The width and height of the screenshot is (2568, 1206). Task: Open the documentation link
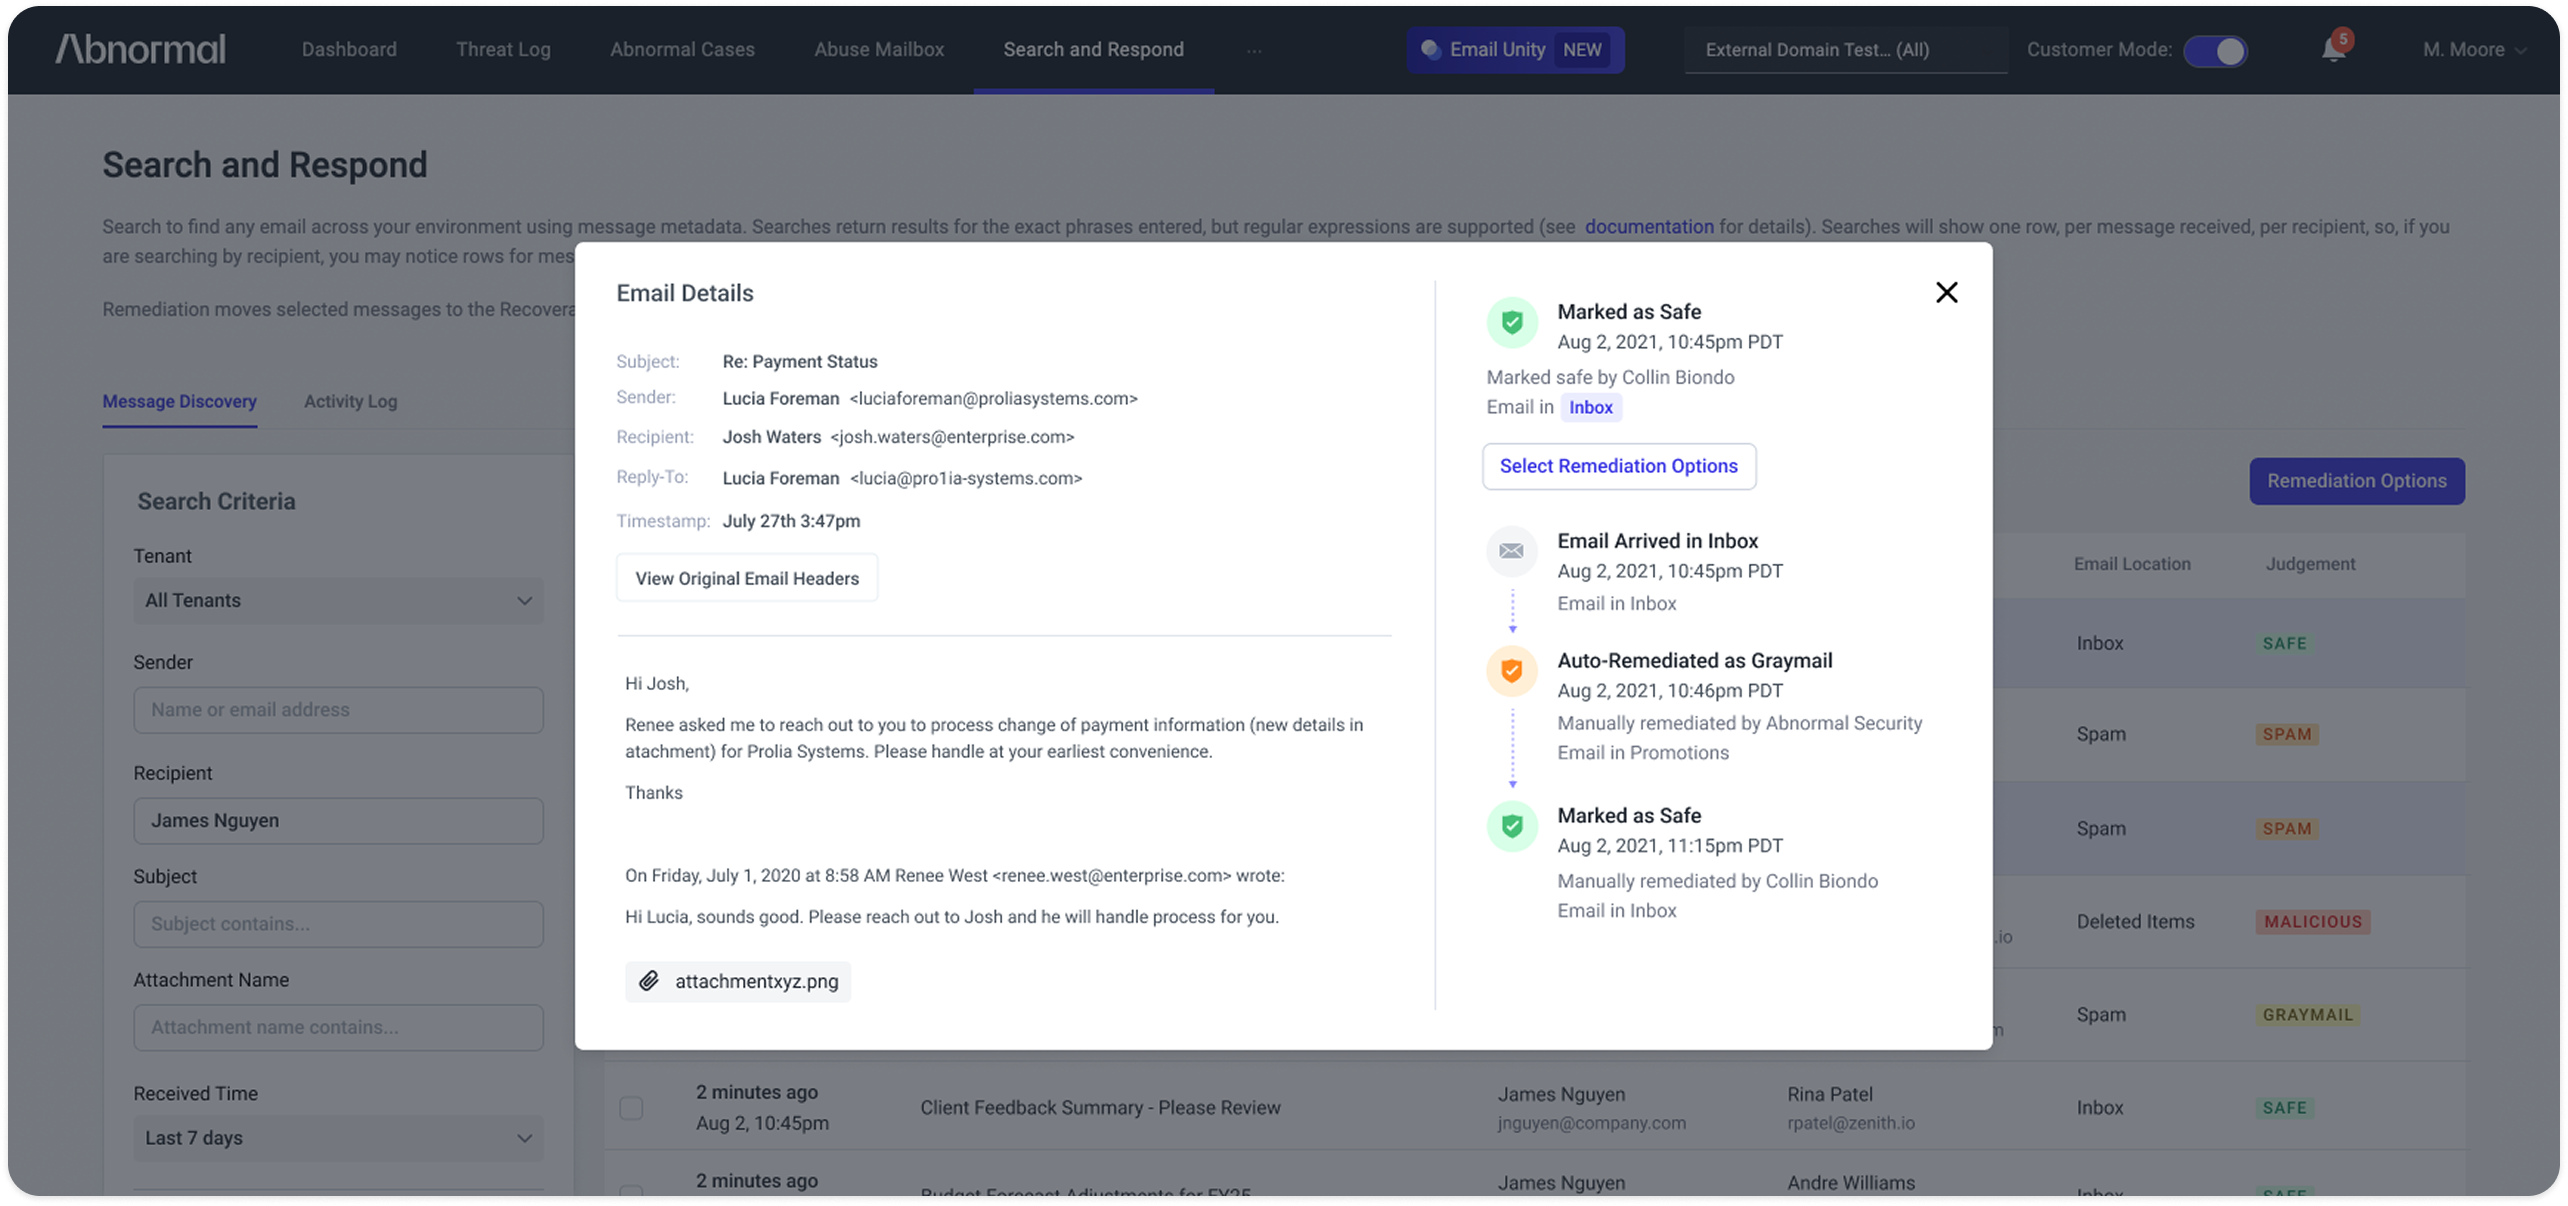point(1648,227)
